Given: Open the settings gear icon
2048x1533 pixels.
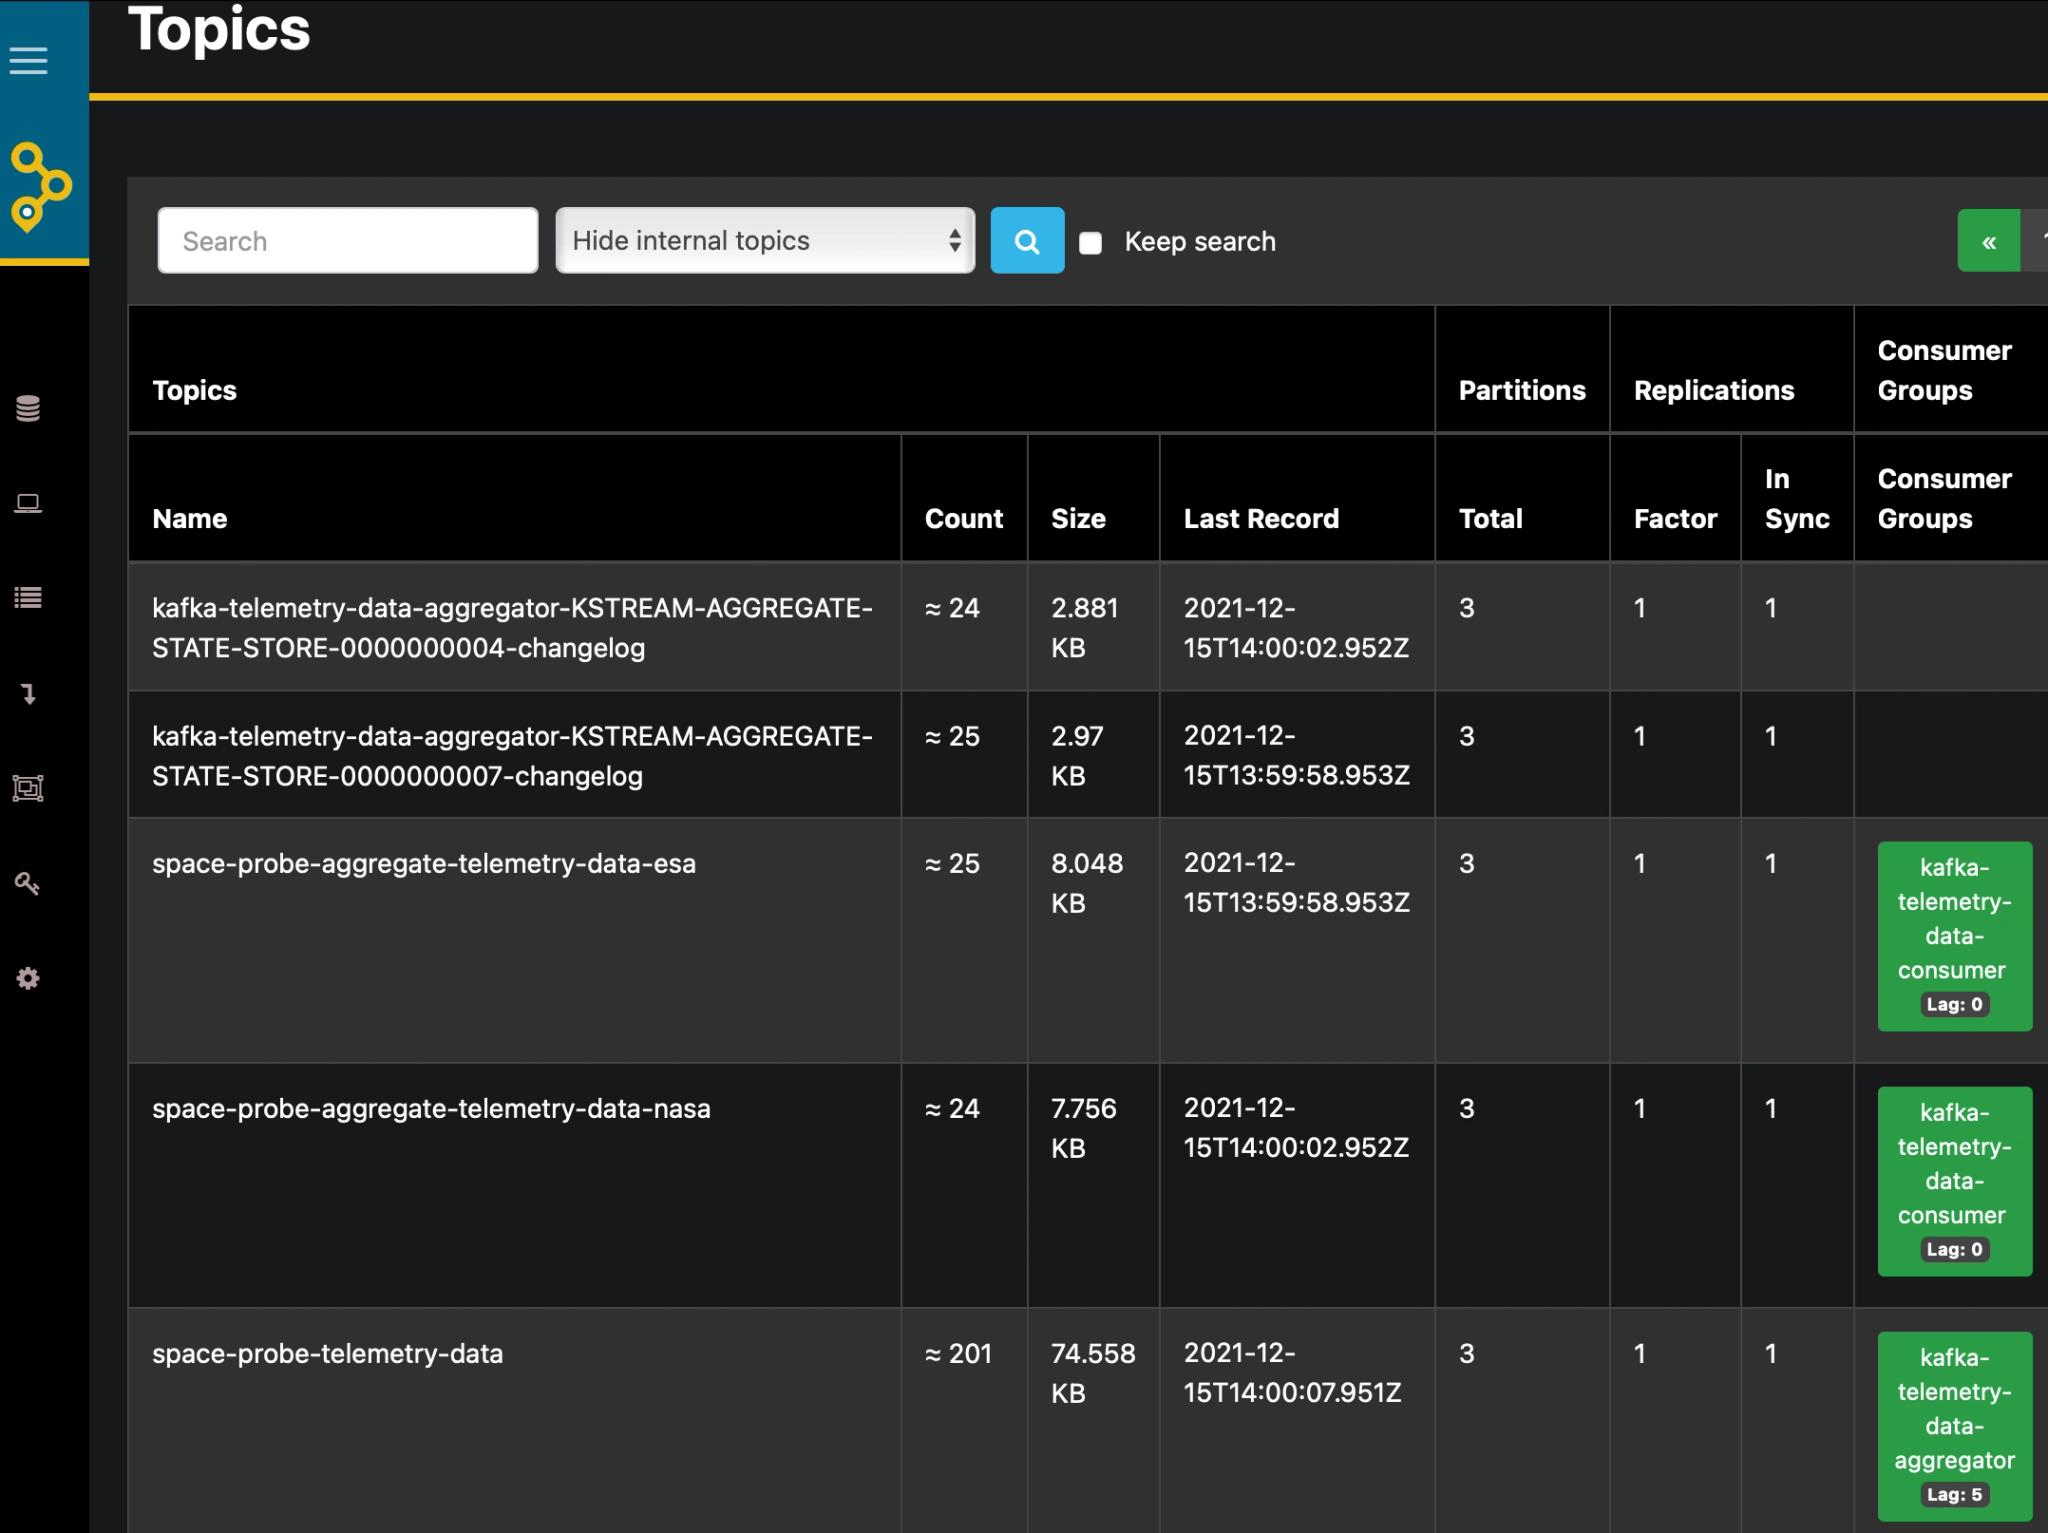Looking at the screenshot, I should [28, 978].
